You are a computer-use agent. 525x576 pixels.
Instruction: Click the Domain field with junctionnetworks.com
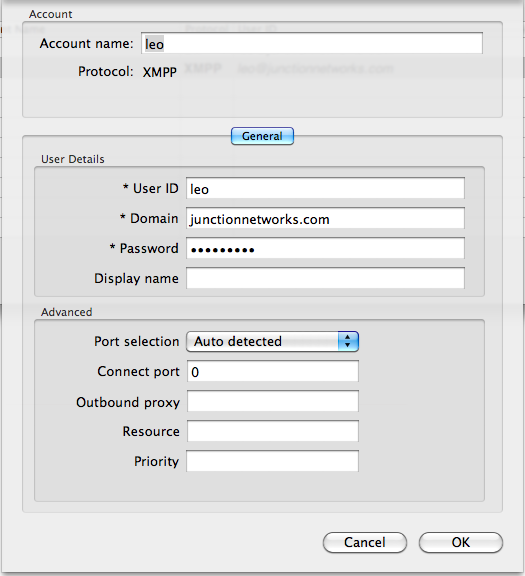tap(325, 219)
